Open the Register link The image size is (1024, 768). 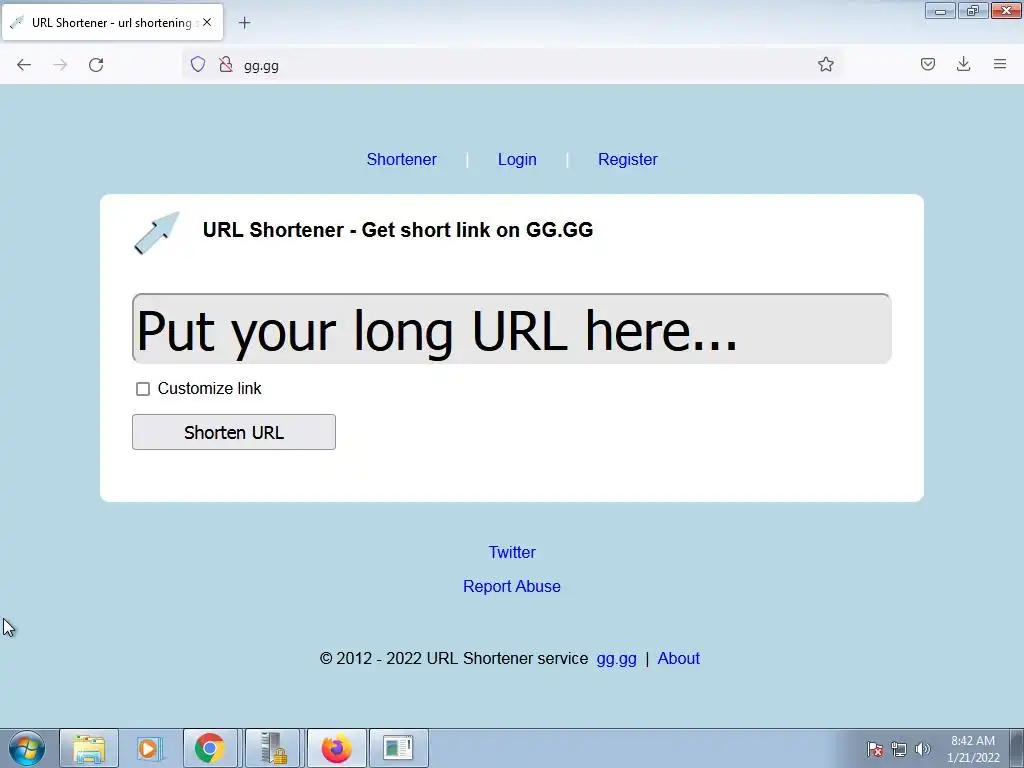pos(628,159)
